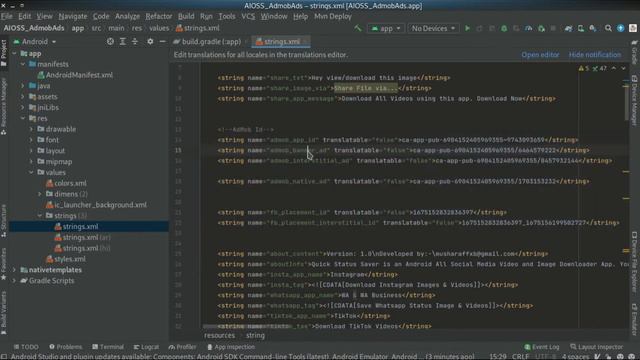
Task: Collapse the values folder
Action: pyautogui.click(x=31, y=172)
